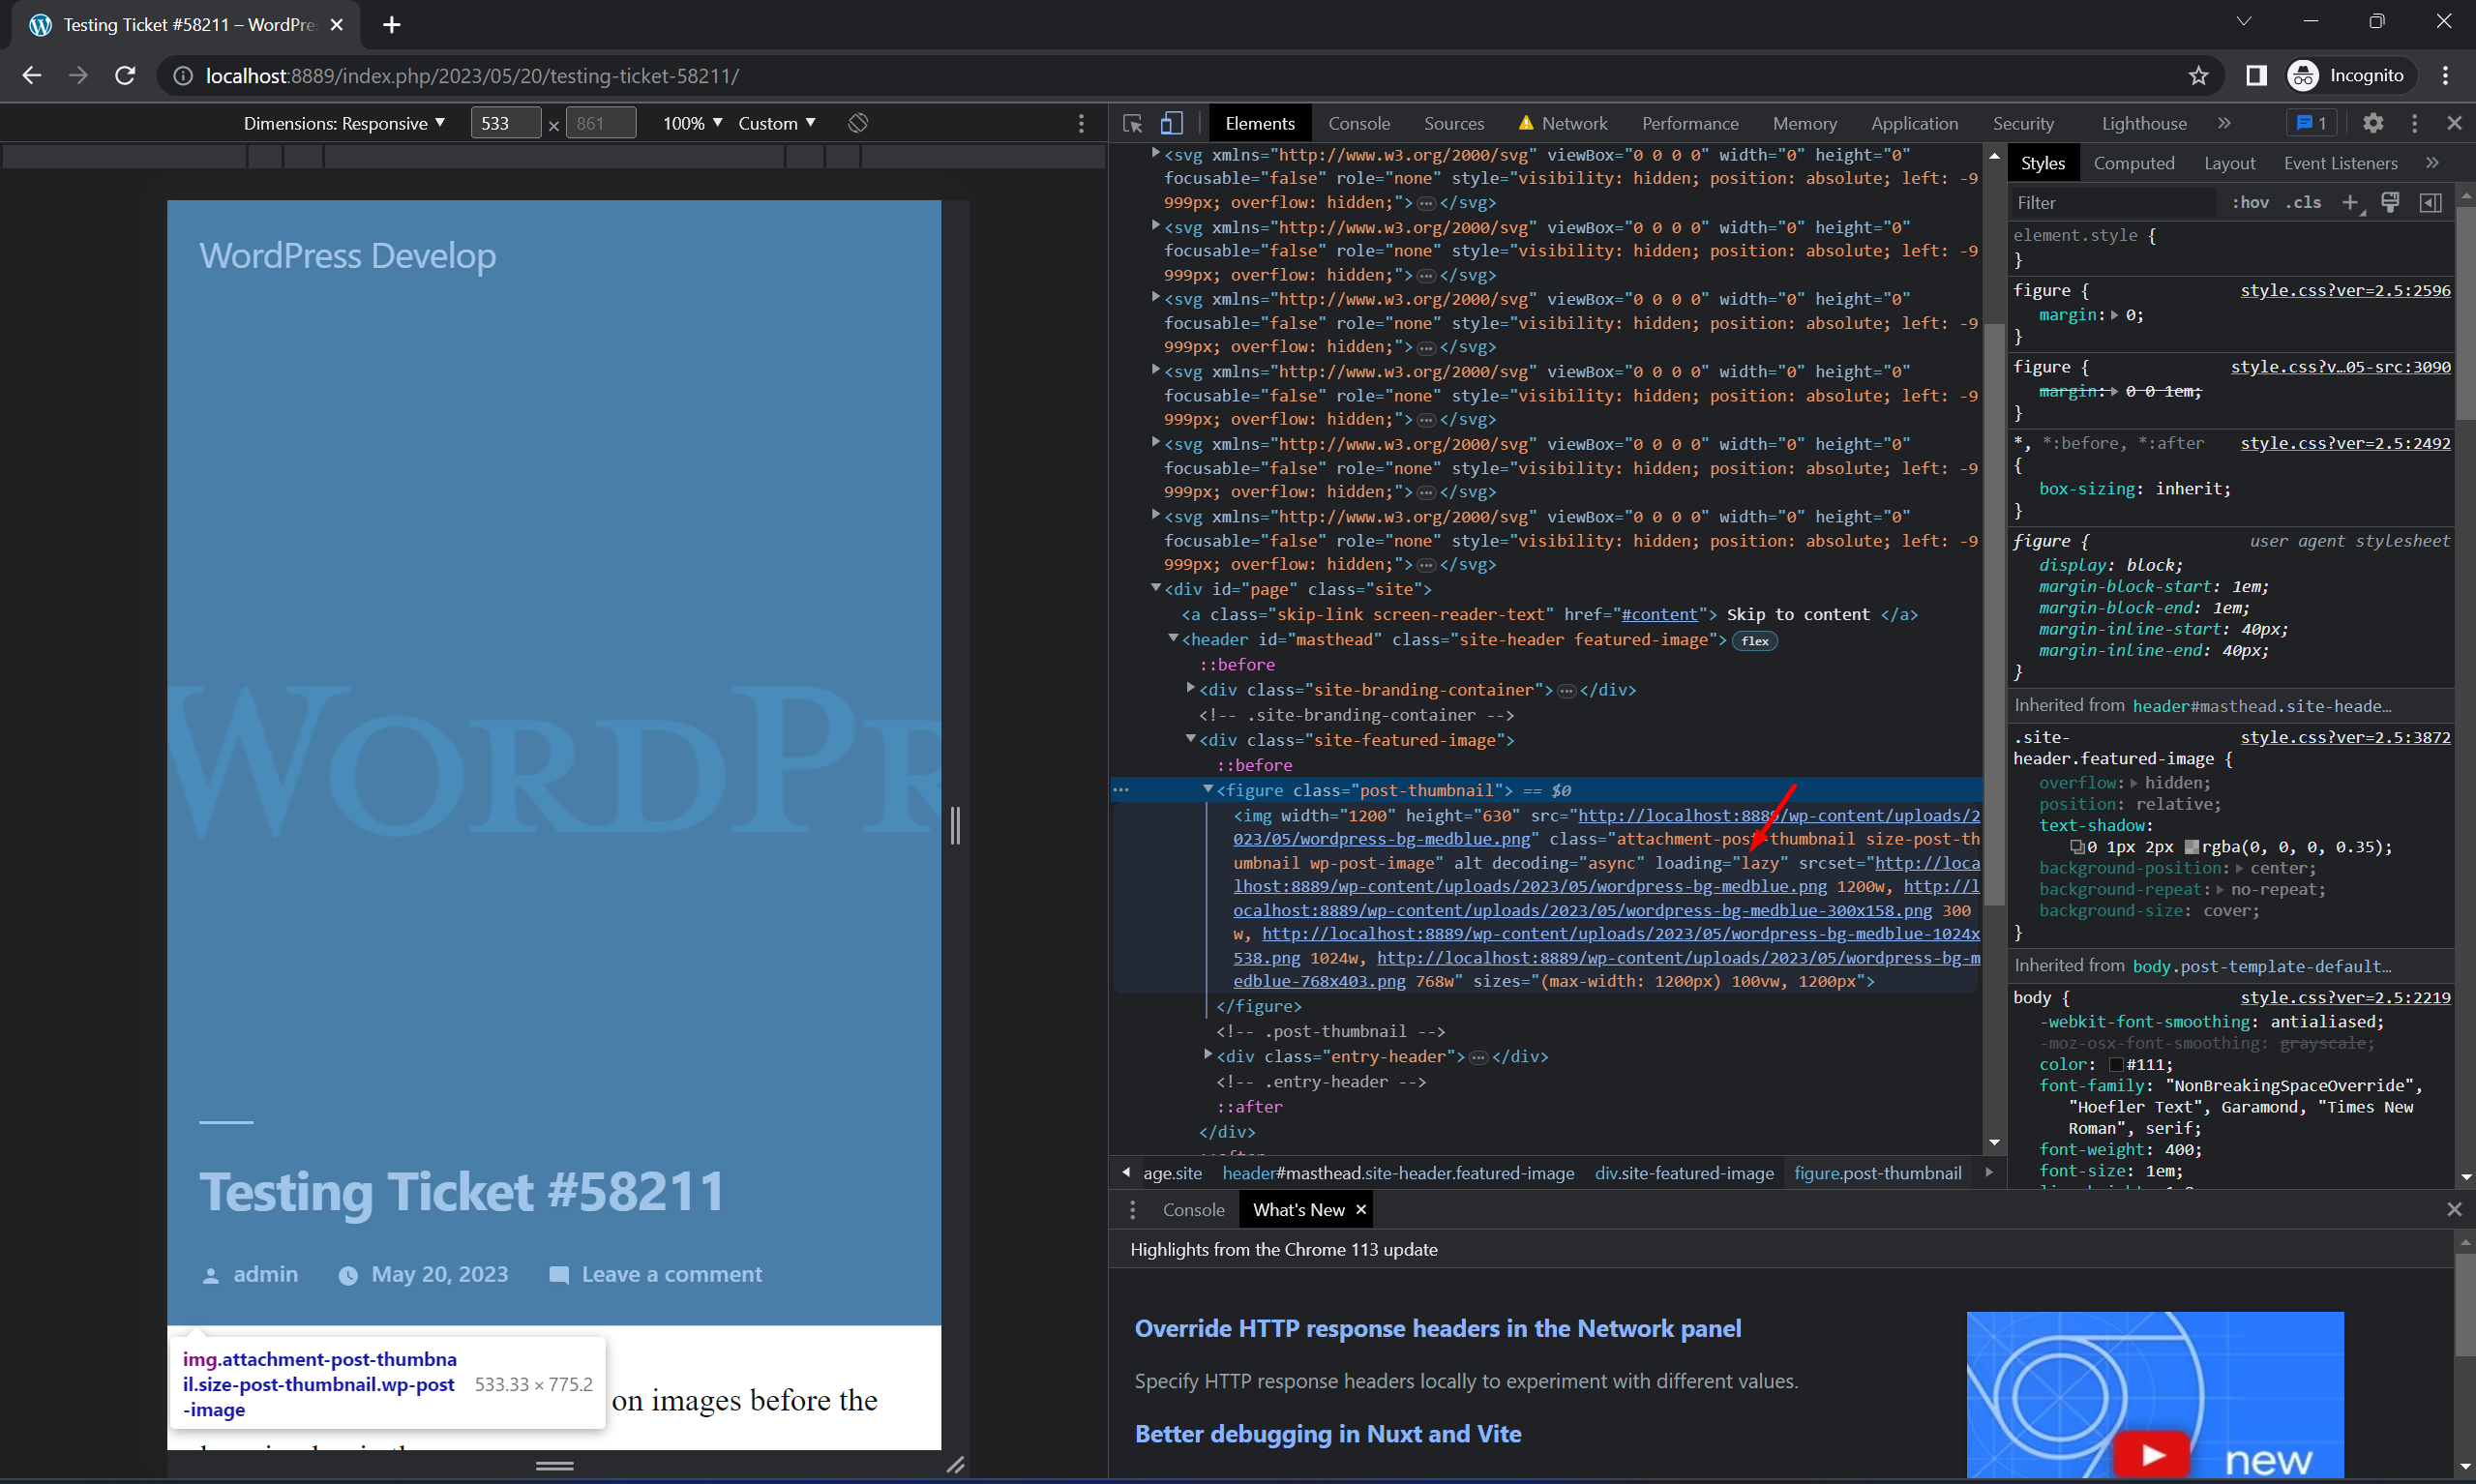Show more Styles pane tabs chevron
This screenshot has height=1484, width=2476.
(2432, 163)
